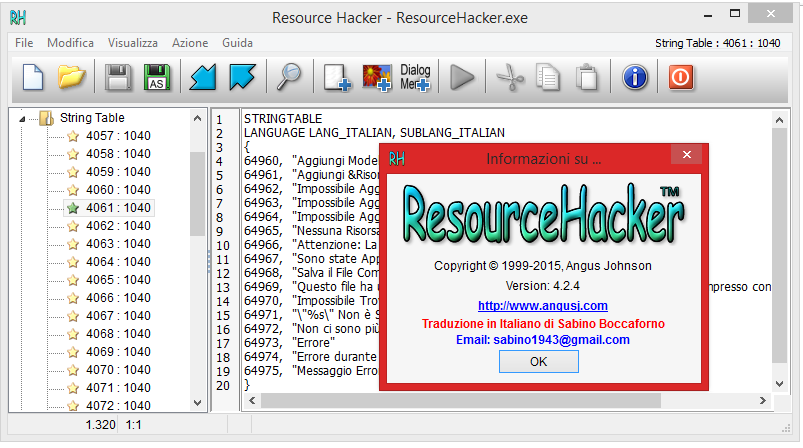The height and width of the screenshot is (448, 803).
Task: Open the http://www.angusj.com link
Action: point(543,306)
